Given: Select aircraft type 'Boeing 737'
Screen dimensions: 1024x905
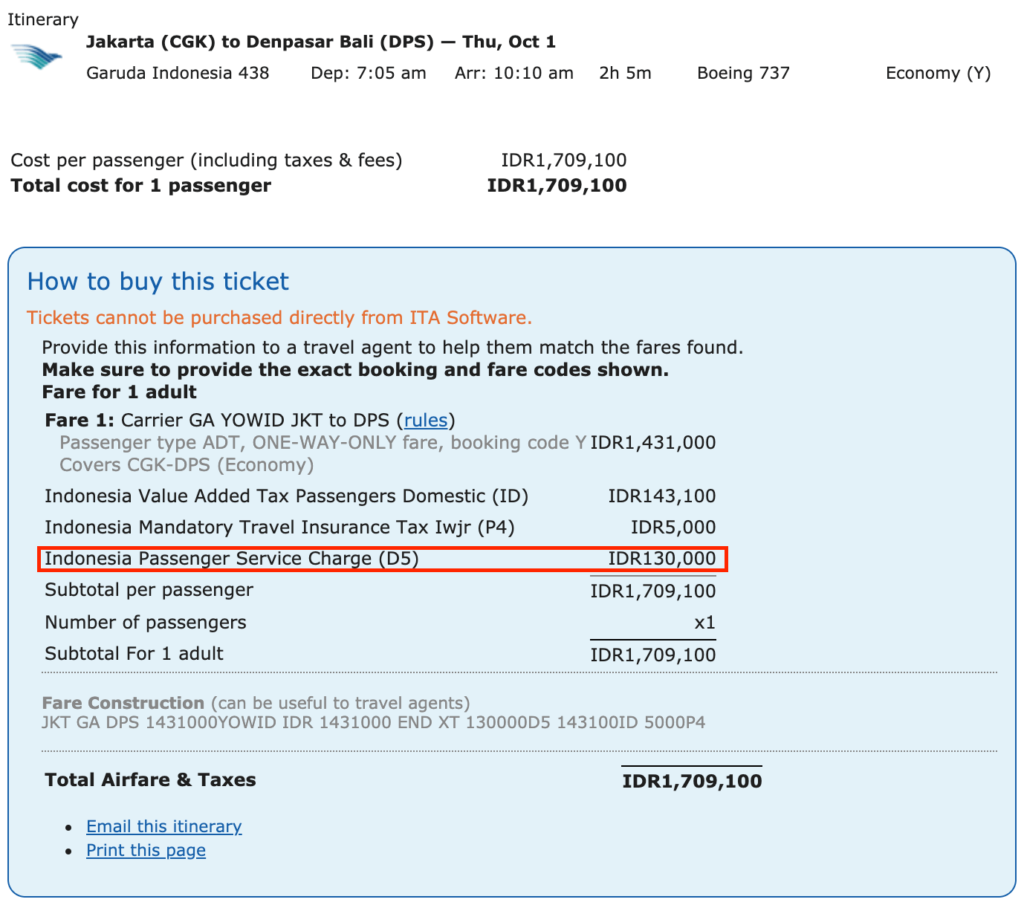Looking at the screenshot, I should (743, 72).
